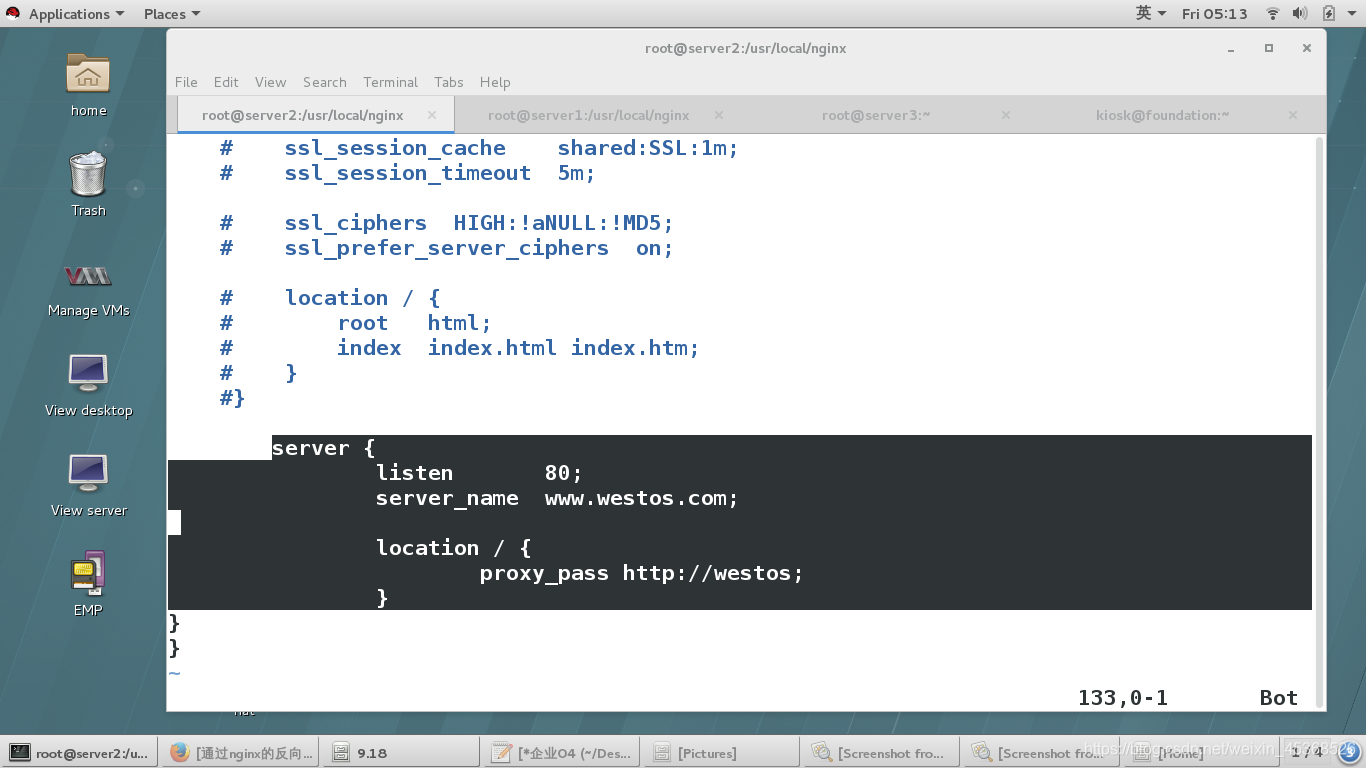Open the terminal Help menu

[x=495, y=82]
